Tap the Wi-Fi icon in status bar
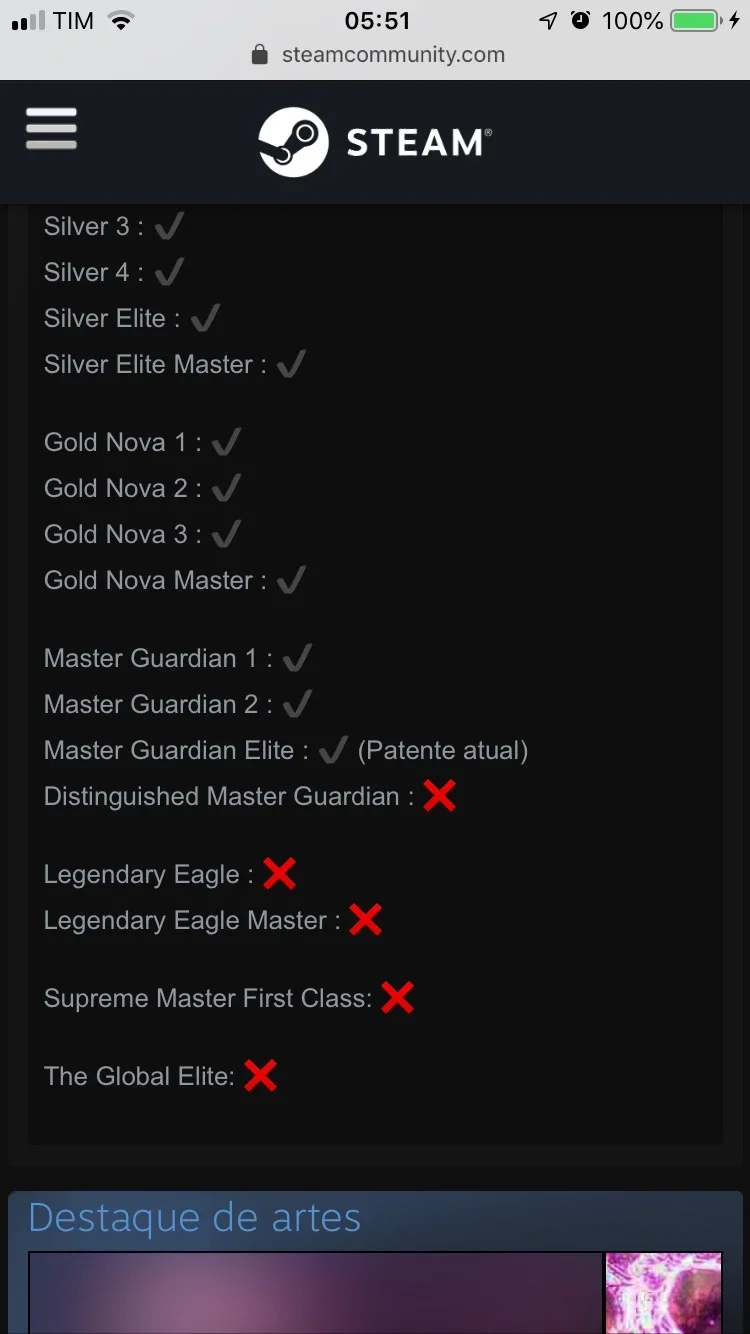Viewport: 750px width, 1334px height. point(121,20)
